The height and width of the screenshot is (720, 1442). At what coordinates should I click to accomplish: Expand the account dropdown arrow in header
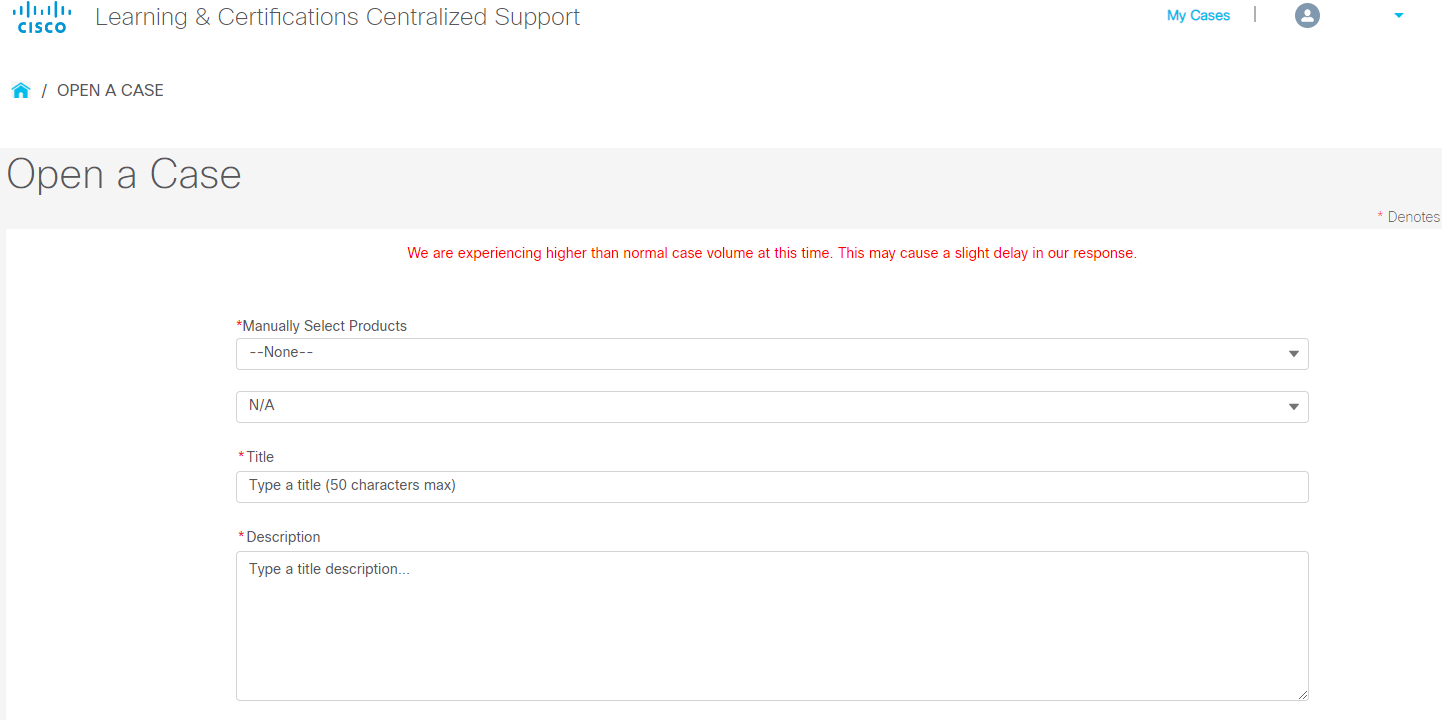1399,15
